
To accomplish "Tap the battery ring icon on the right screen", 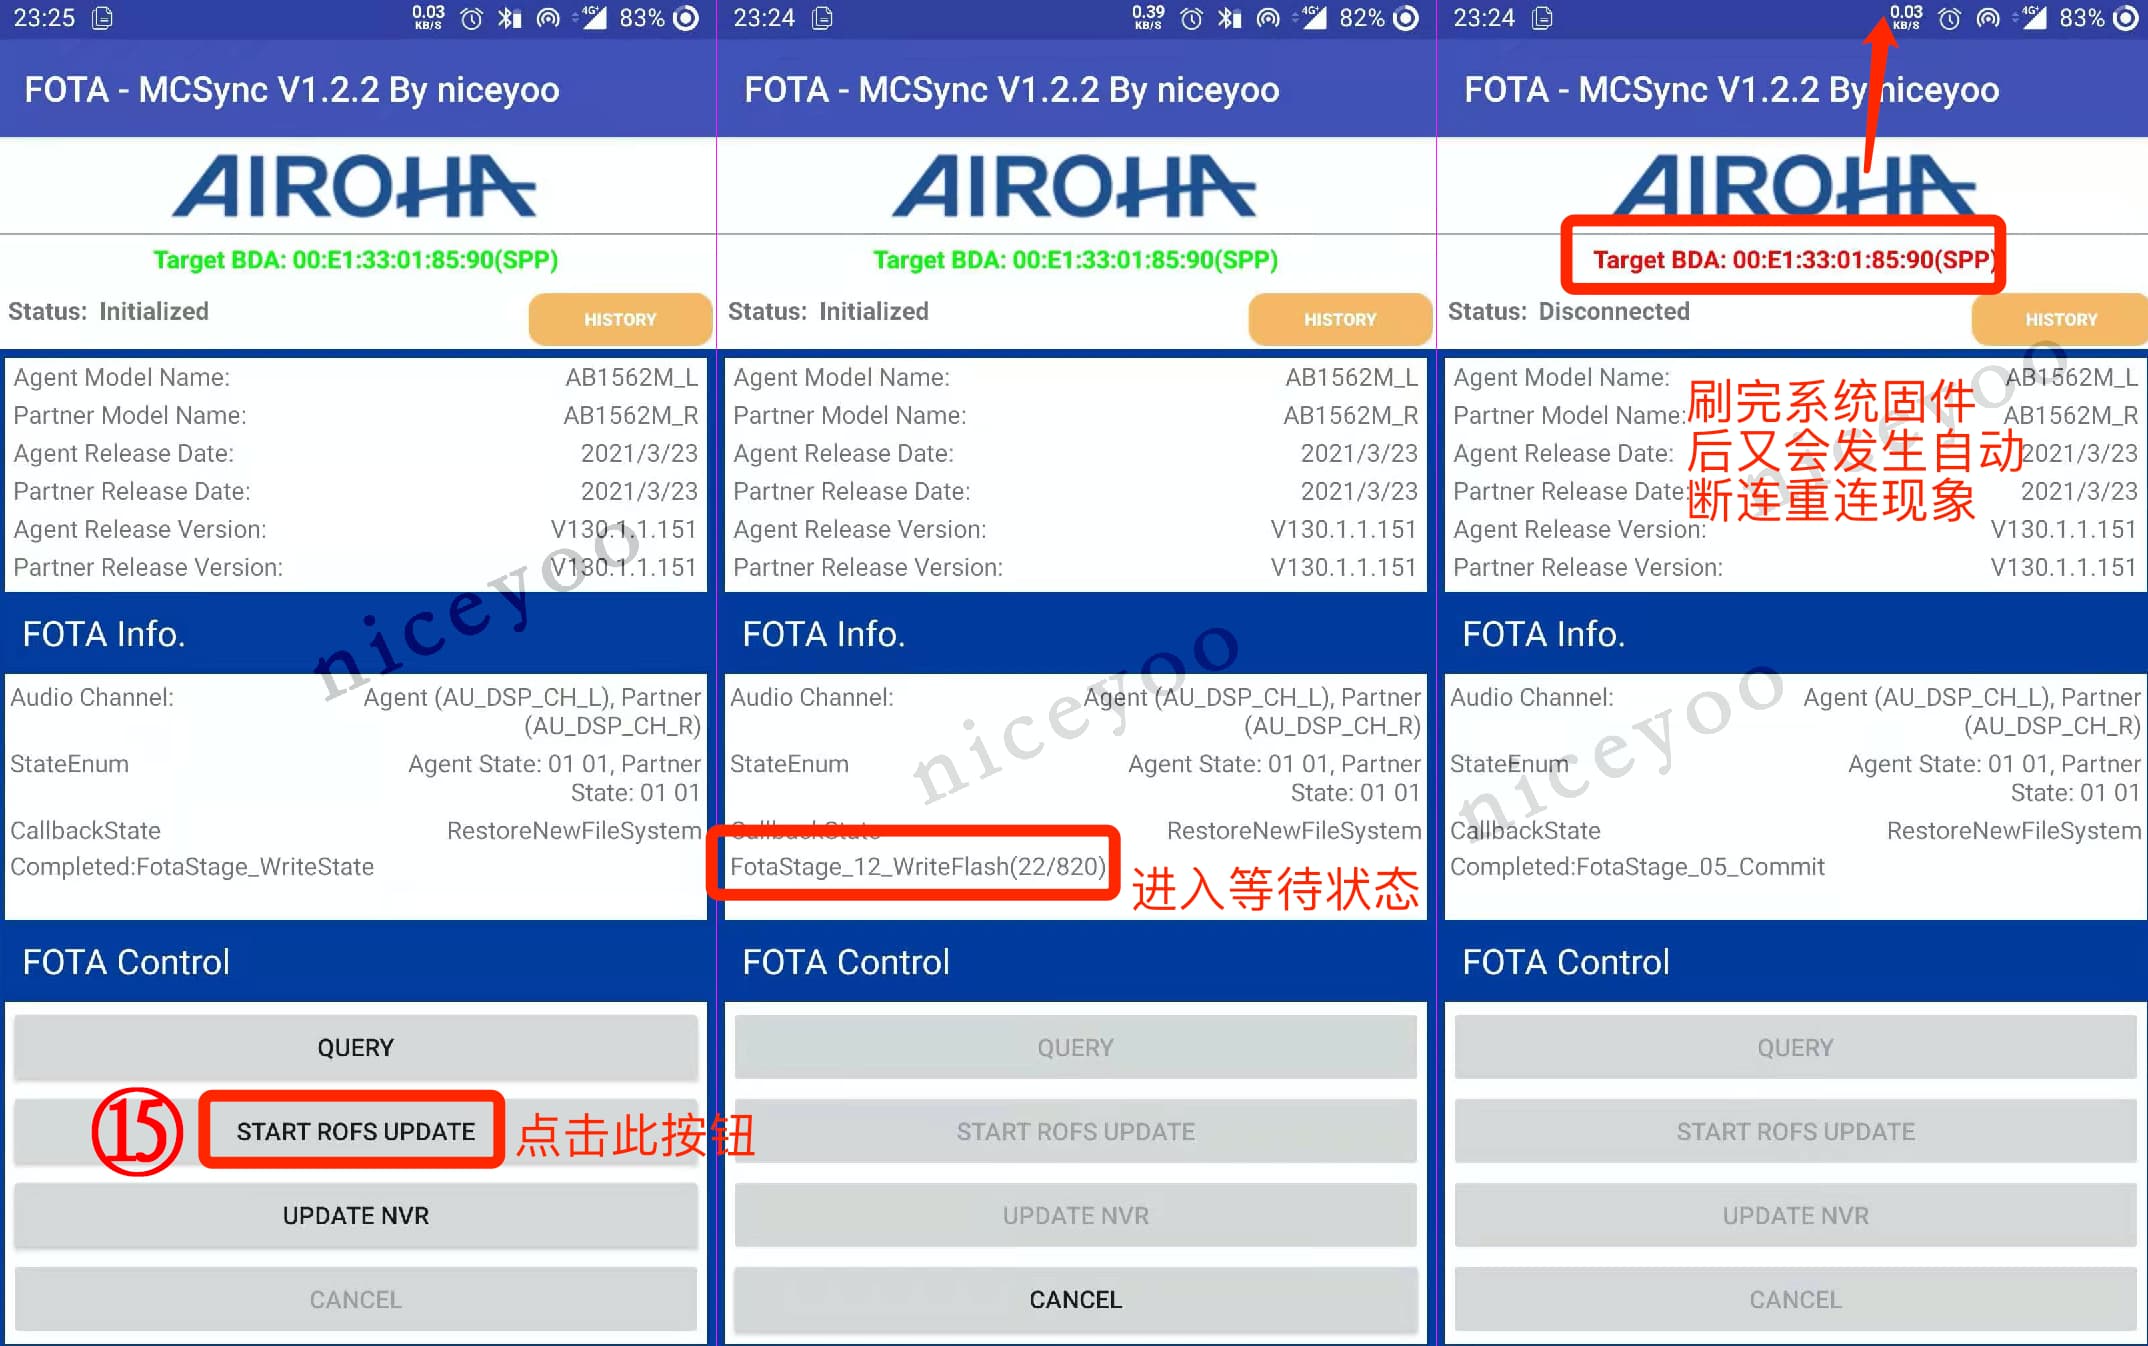I will point(2126,18).
